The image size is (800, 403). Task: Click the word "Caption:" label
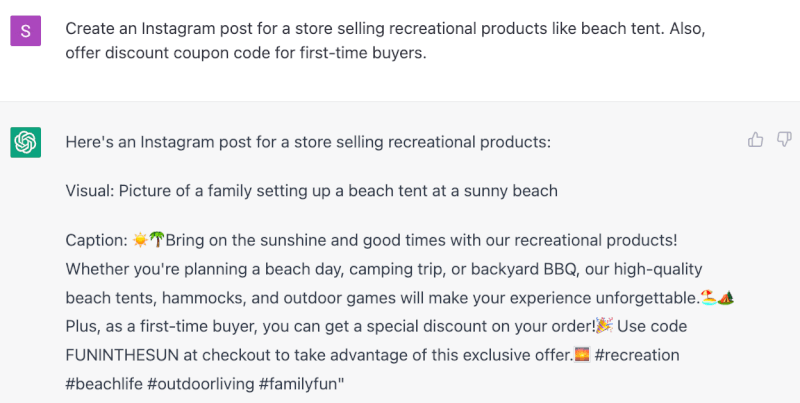[x=97, y=240]
